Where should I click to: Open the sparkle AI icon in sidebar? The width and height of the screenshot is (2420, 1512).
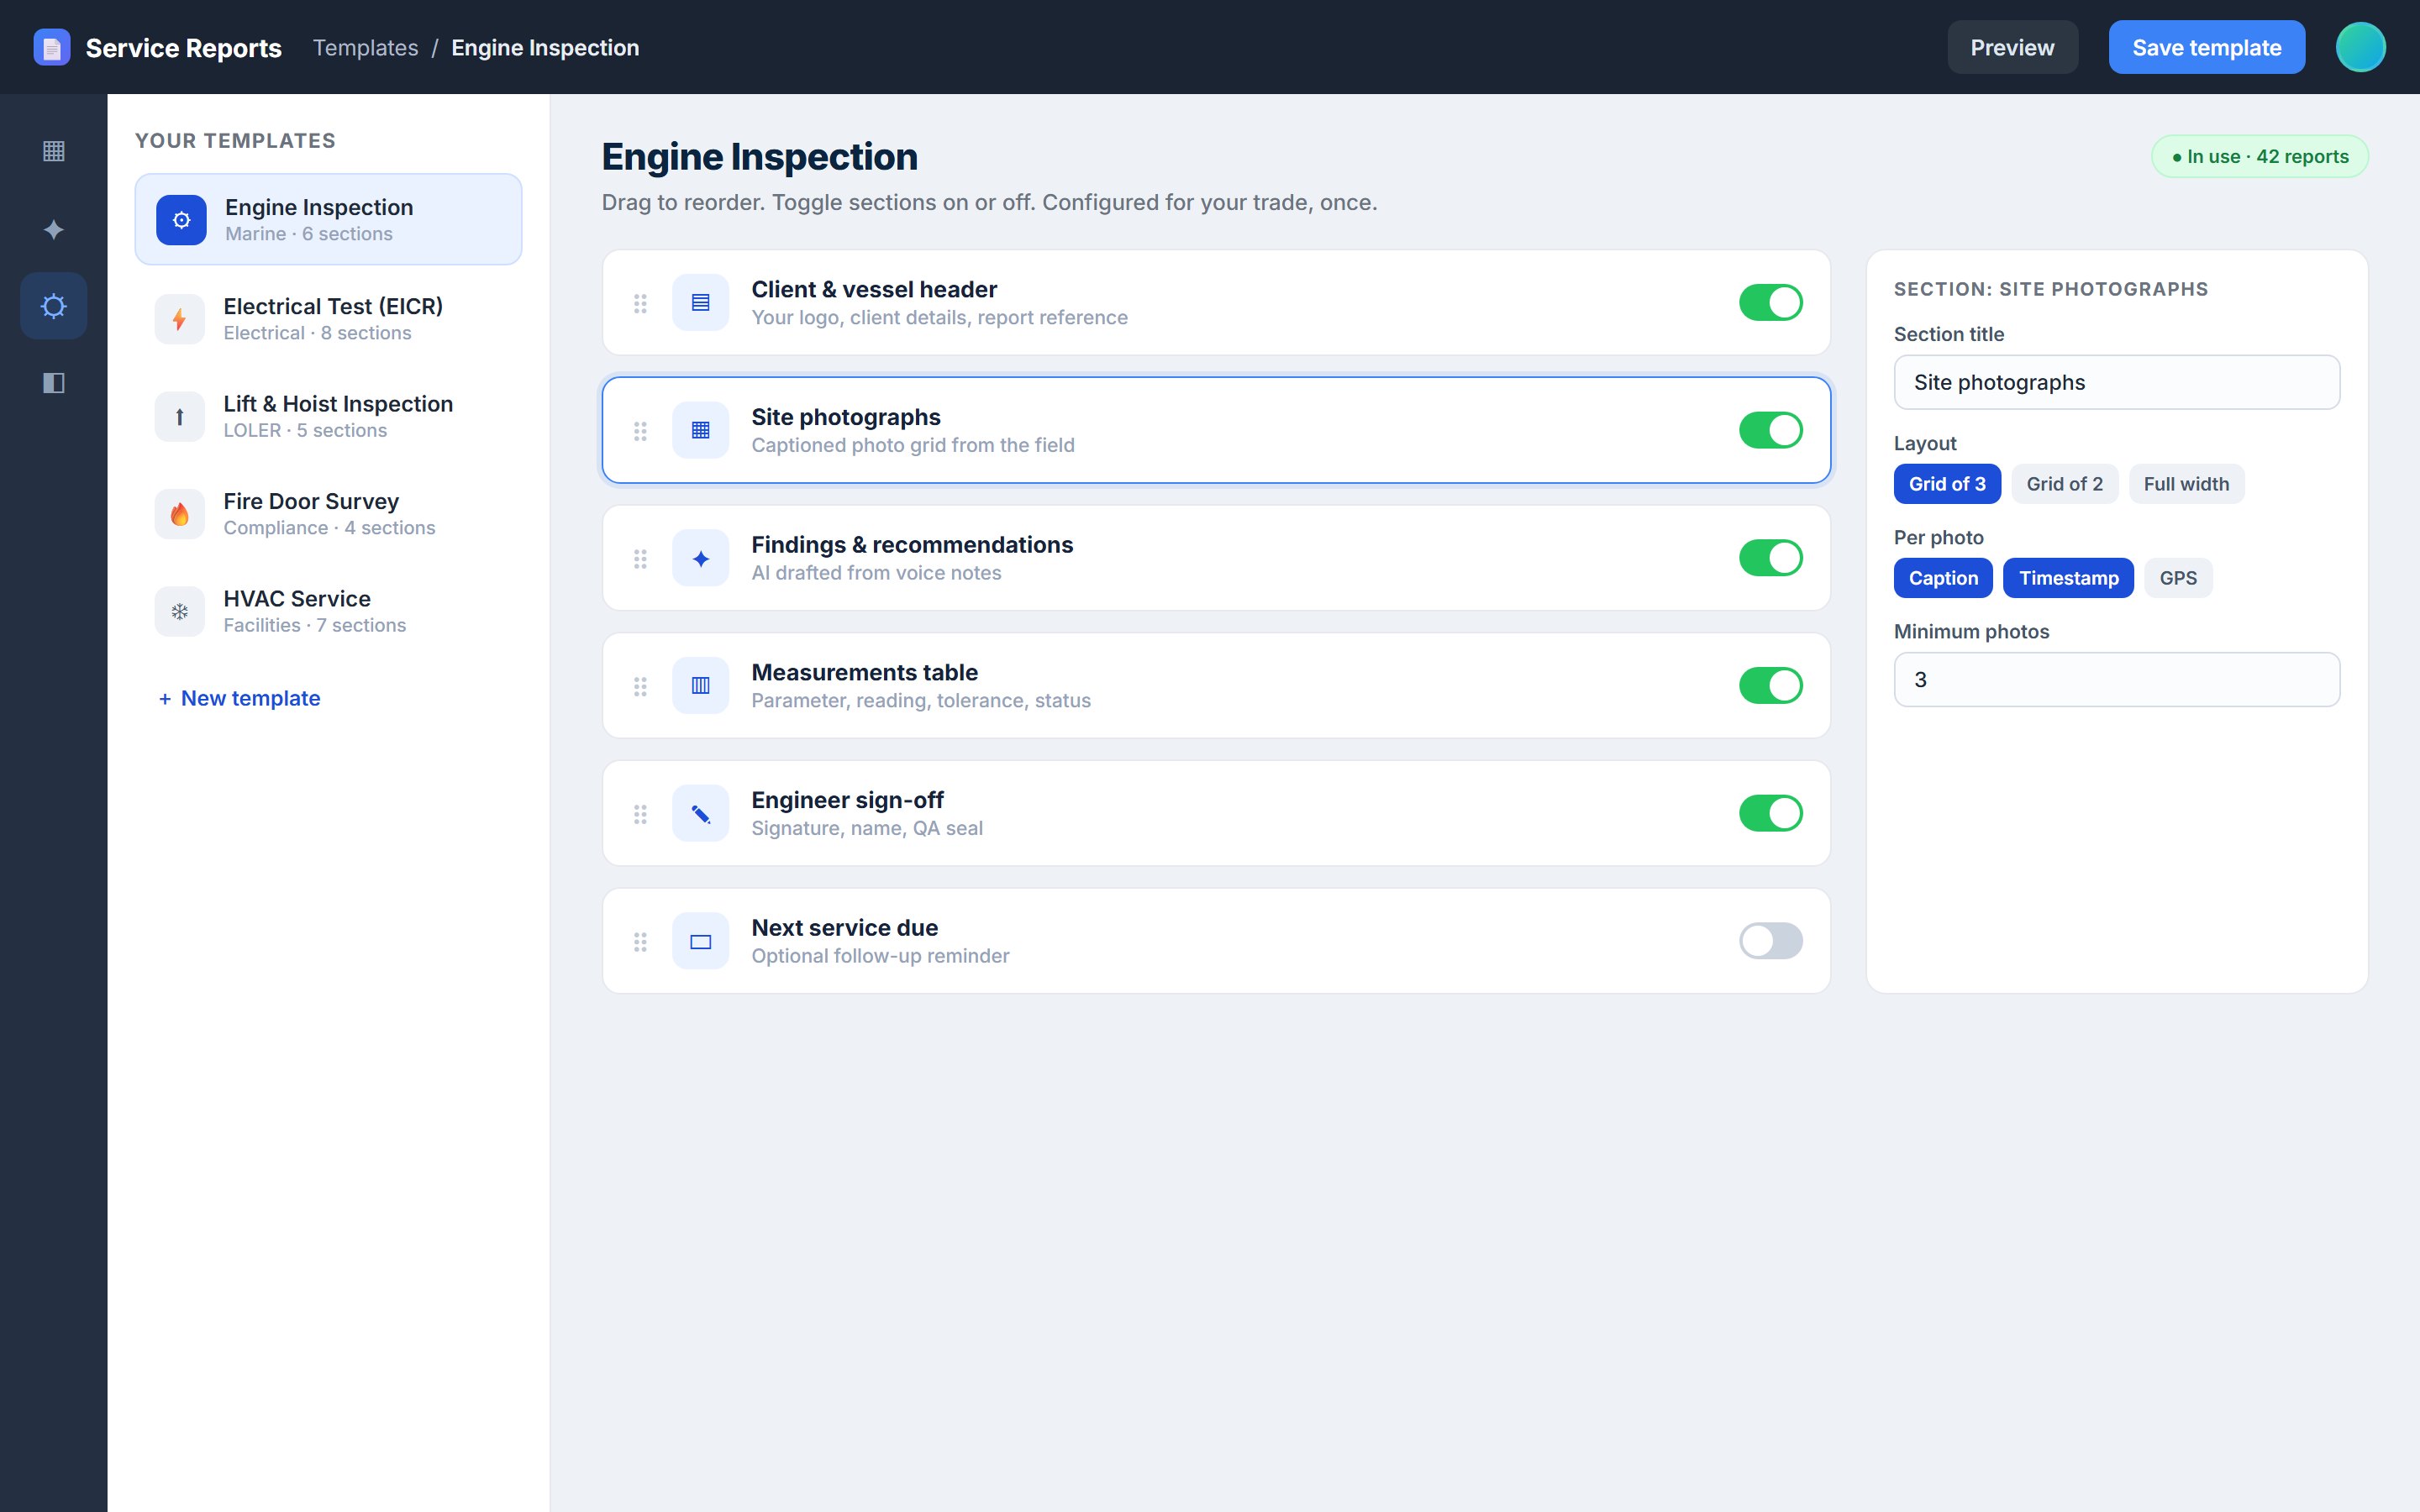pyautogui.click(x=54, y=229)
